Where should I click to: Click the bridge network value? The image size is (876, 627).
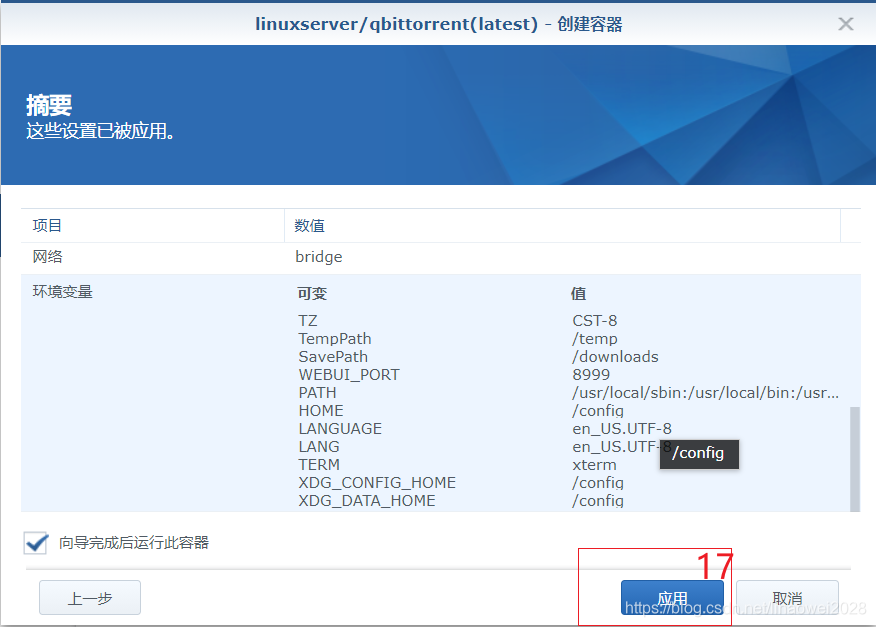pyautogui.click(x=318, y=257)
